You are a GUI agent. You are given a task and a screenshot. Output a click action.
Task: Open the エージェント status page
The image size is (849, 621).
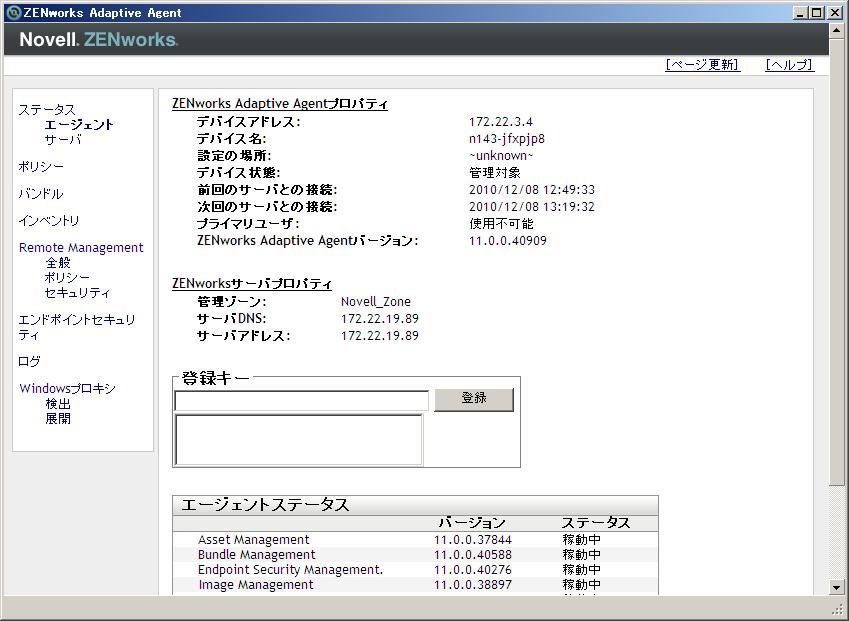coord(79,125)
